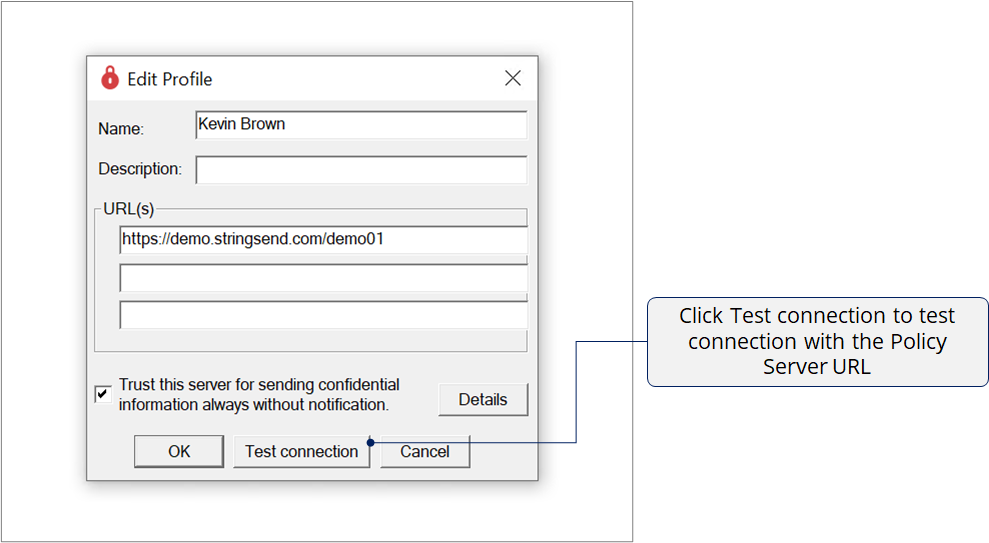Click the Test connection button
Viewport: 989px width, 543px height.
pyautogui.click(x=301, y=451)
